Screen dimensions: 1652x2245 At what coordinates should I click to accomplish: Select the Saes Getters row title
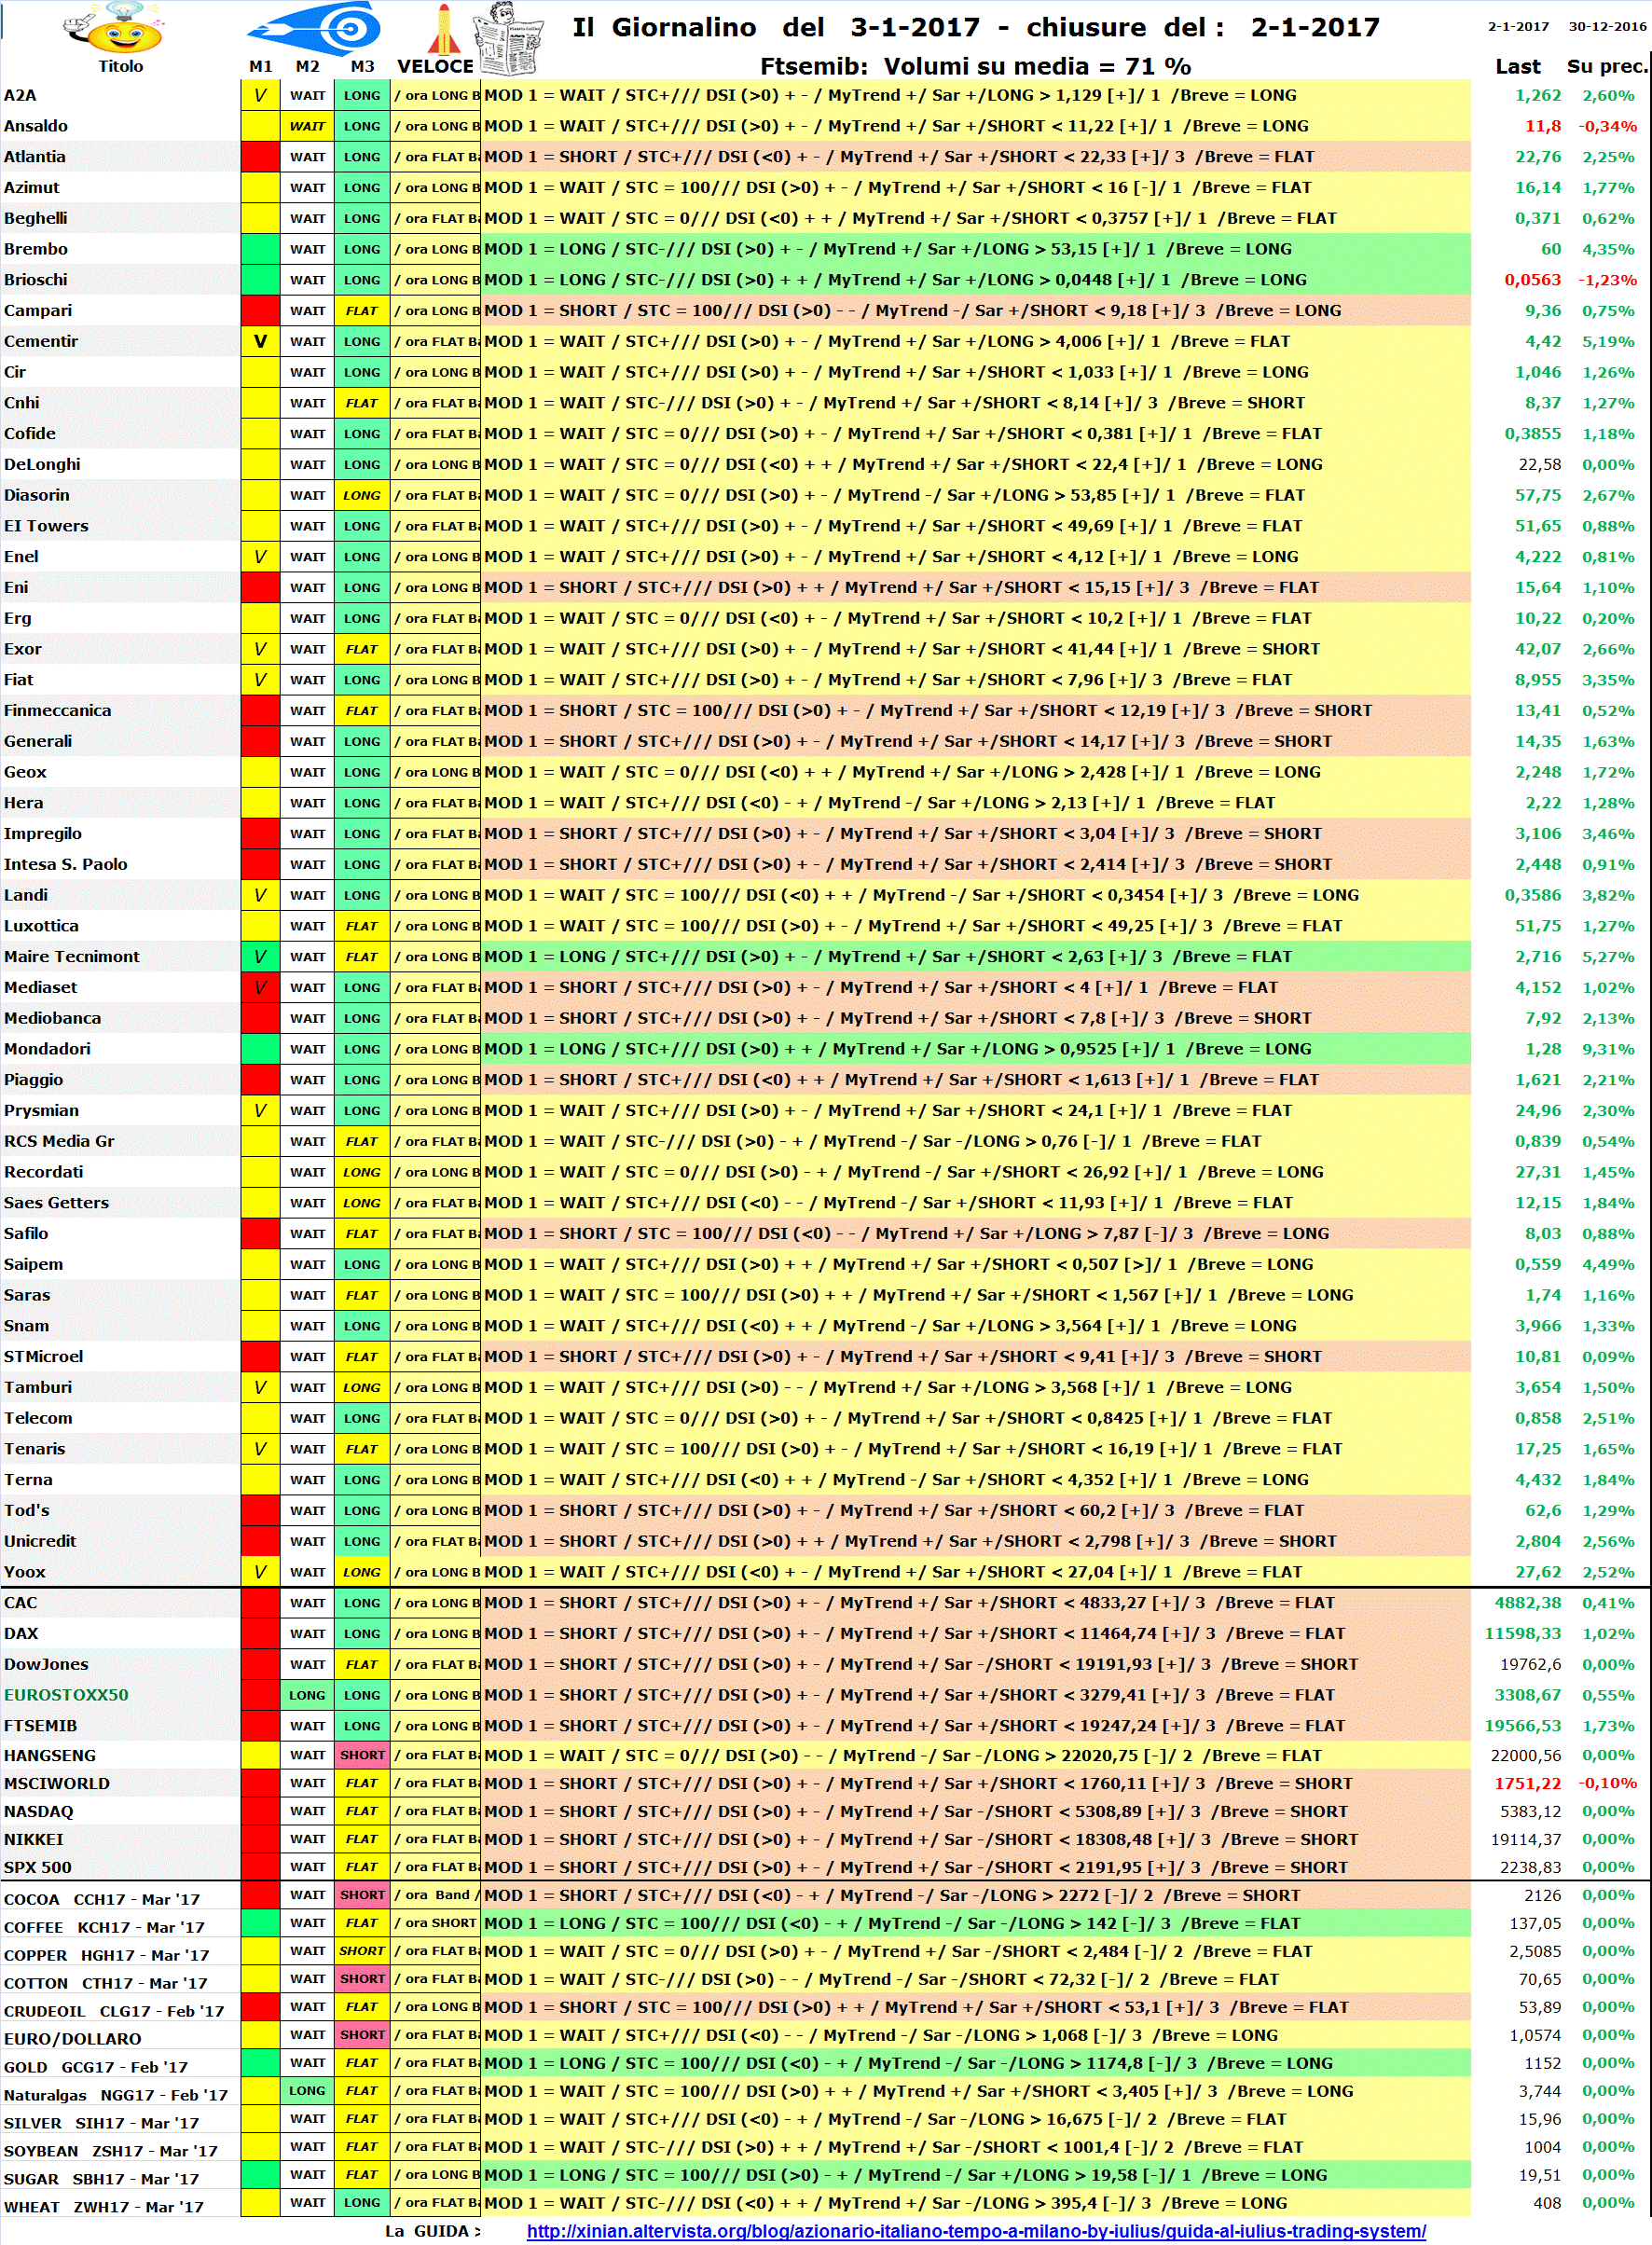click(x=56, y=1202)
